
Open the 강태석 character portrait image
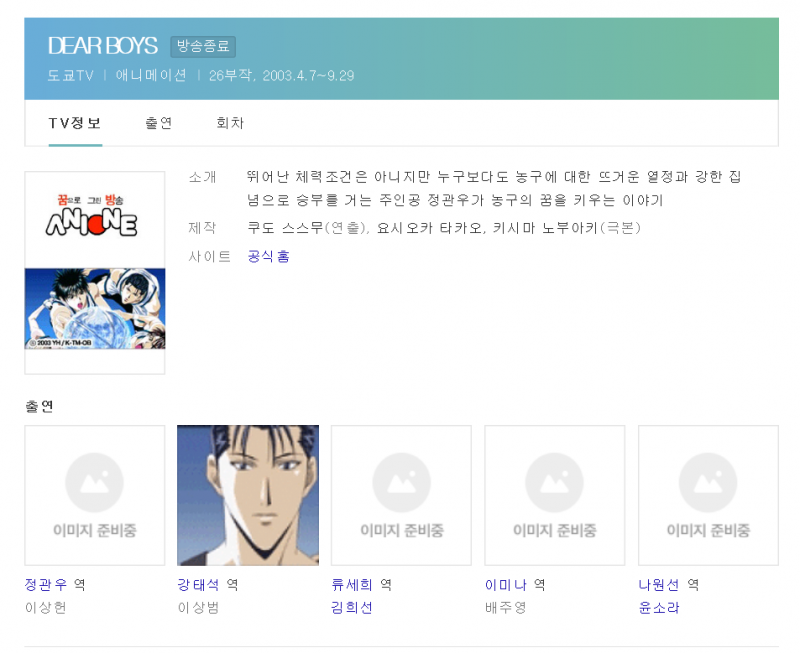point(248,495)
